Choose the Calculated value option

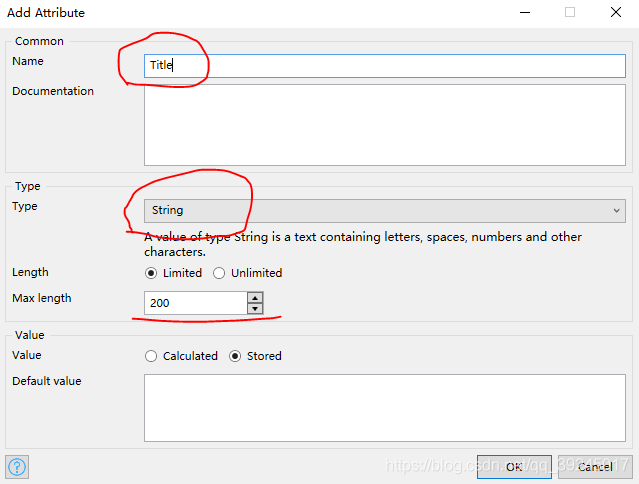pos(152,356)
